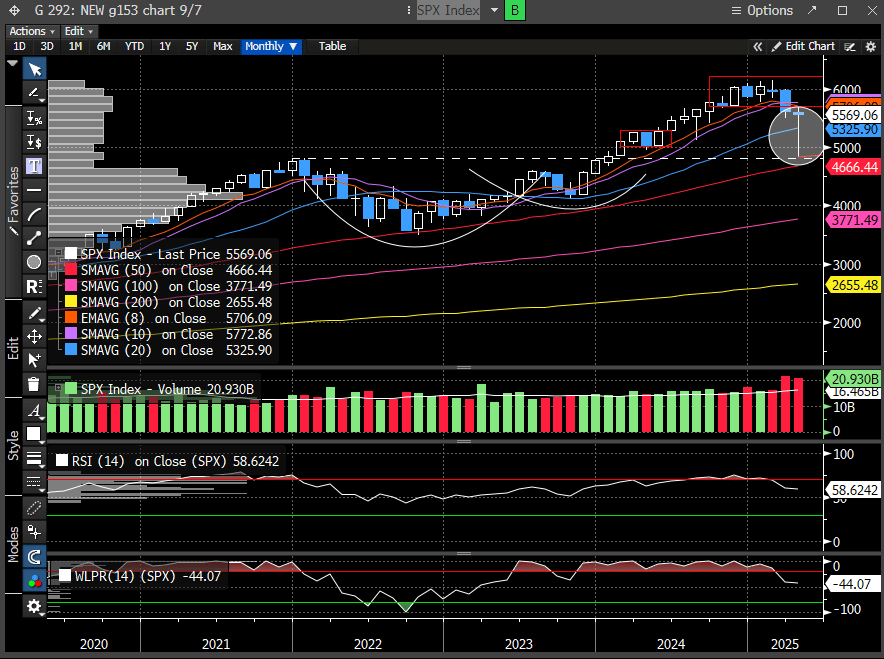
Task: Select the 3D range tab
Action: click(47, 46)
